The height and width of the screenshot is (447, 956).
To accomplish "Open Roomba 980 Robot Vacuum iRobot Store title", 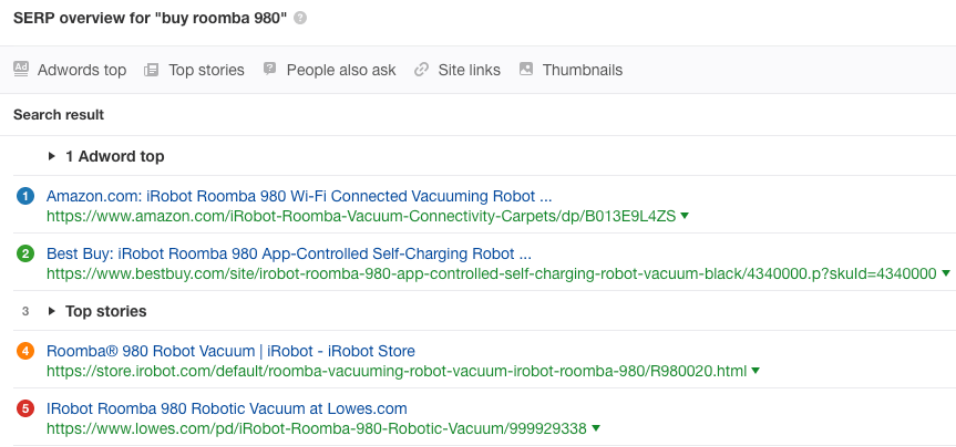I will click(231, 351).
